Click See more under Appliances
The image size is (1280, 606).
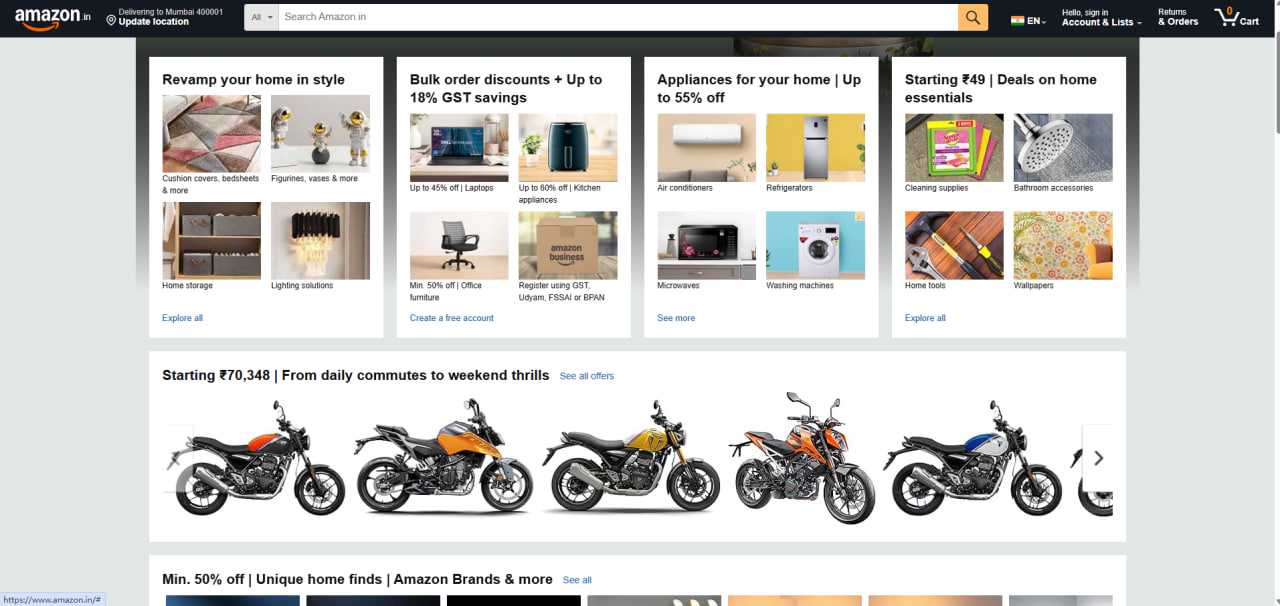pos(676,318)
